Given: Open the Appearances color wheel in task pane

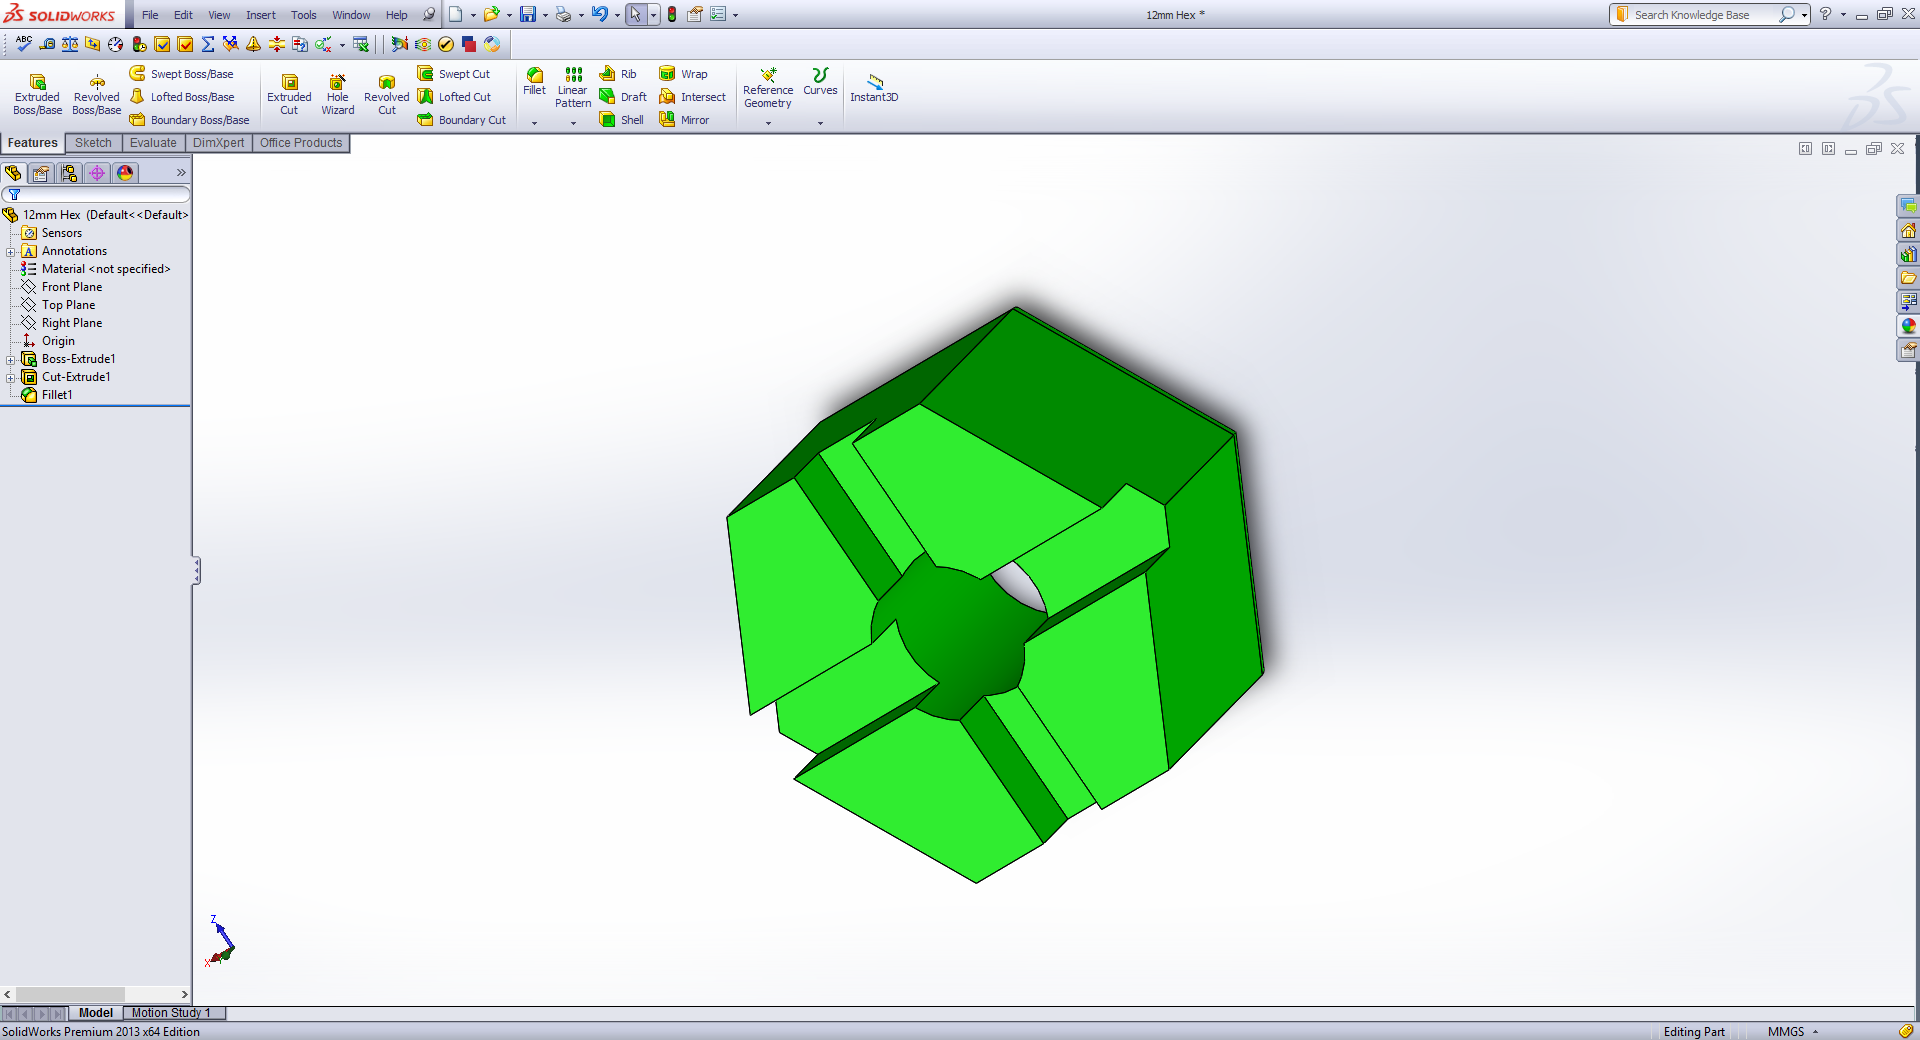Looking at the screenshot, I should (x=1909, y=326).
